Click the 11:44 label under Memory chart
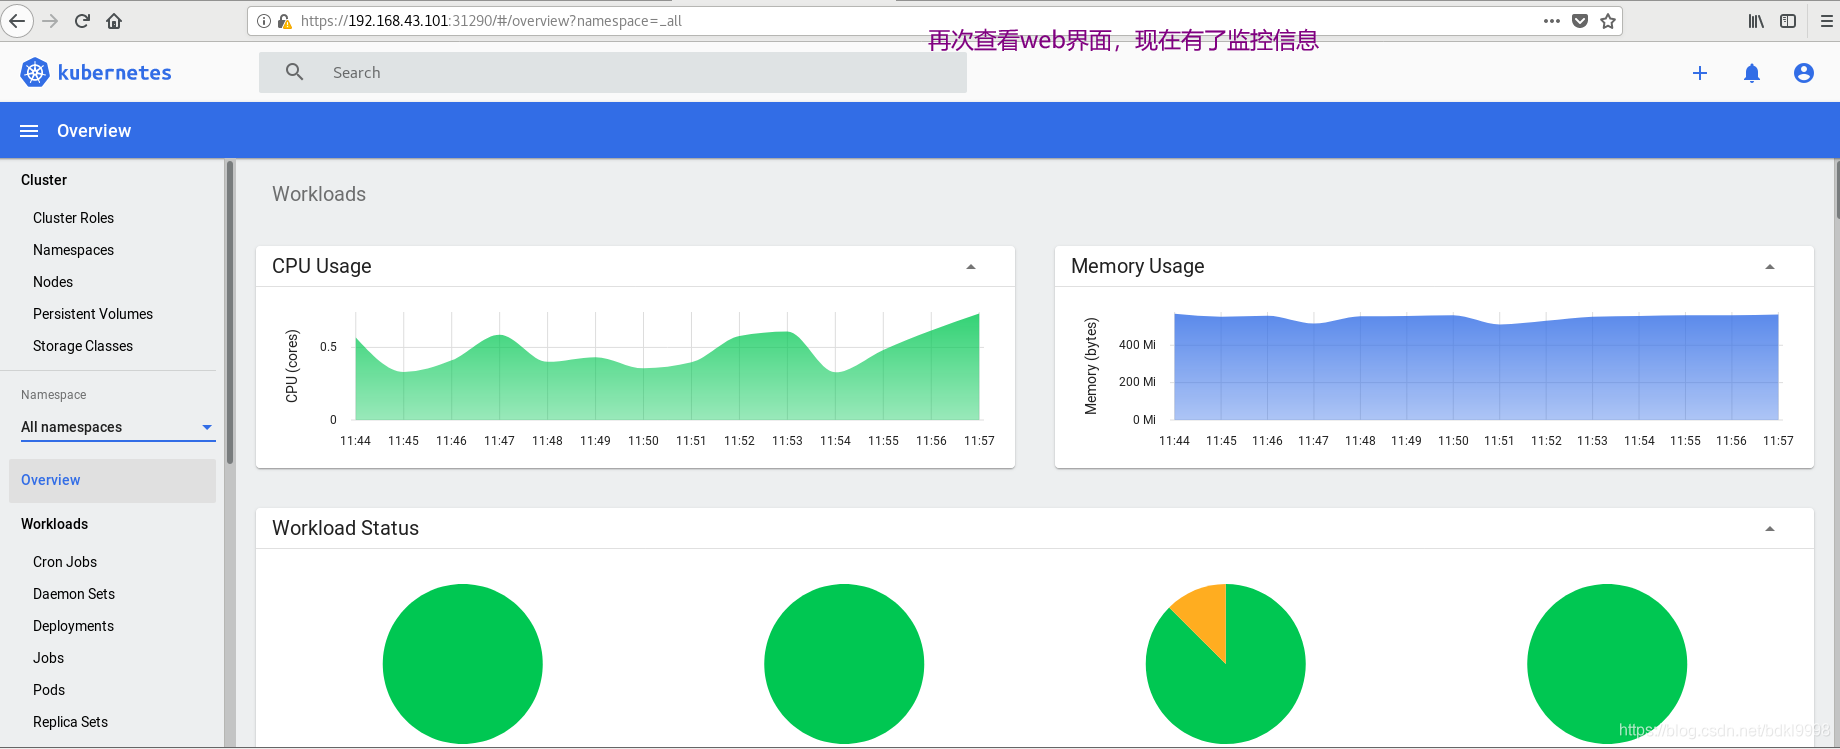Image resolution: width=1840 pixels, height=749 pixels. (x=1174, y=441)
